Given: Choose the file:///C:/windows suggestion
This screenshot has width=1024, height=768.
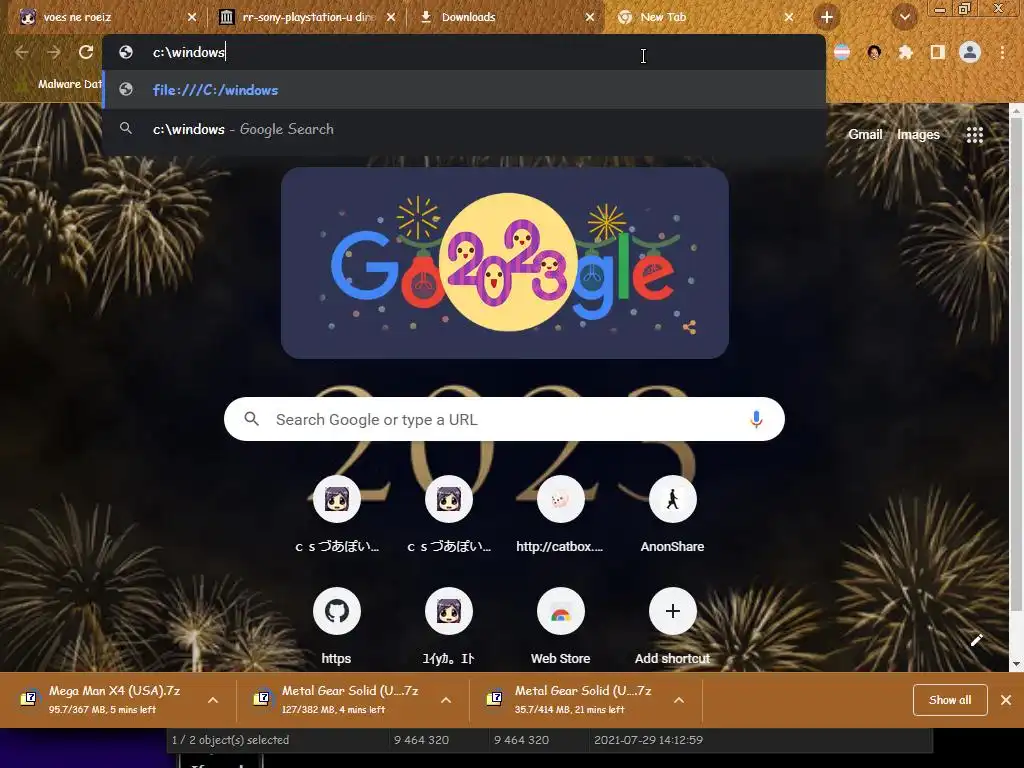Looking at the screenshot, I should click(464, 89).
